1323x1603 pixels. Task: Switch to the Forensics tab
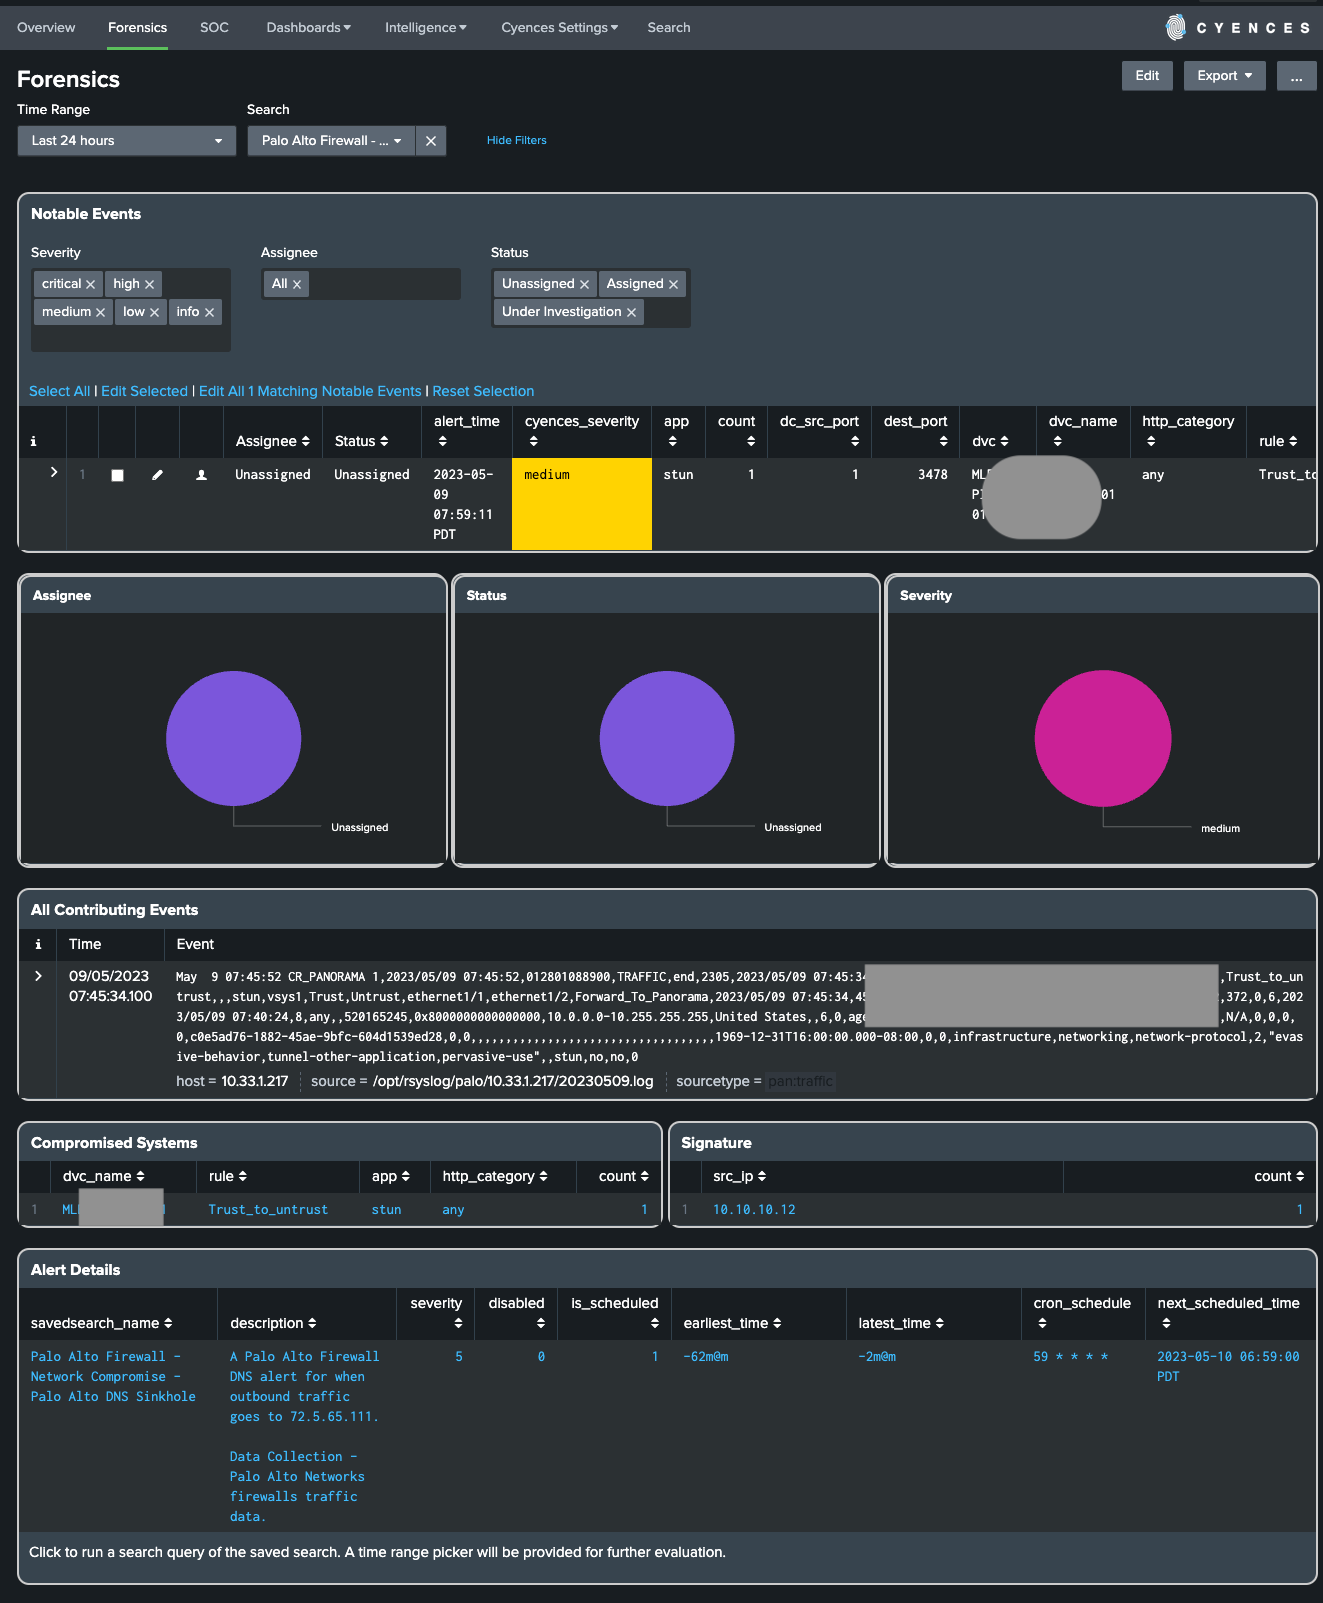(x=138, y=28)
